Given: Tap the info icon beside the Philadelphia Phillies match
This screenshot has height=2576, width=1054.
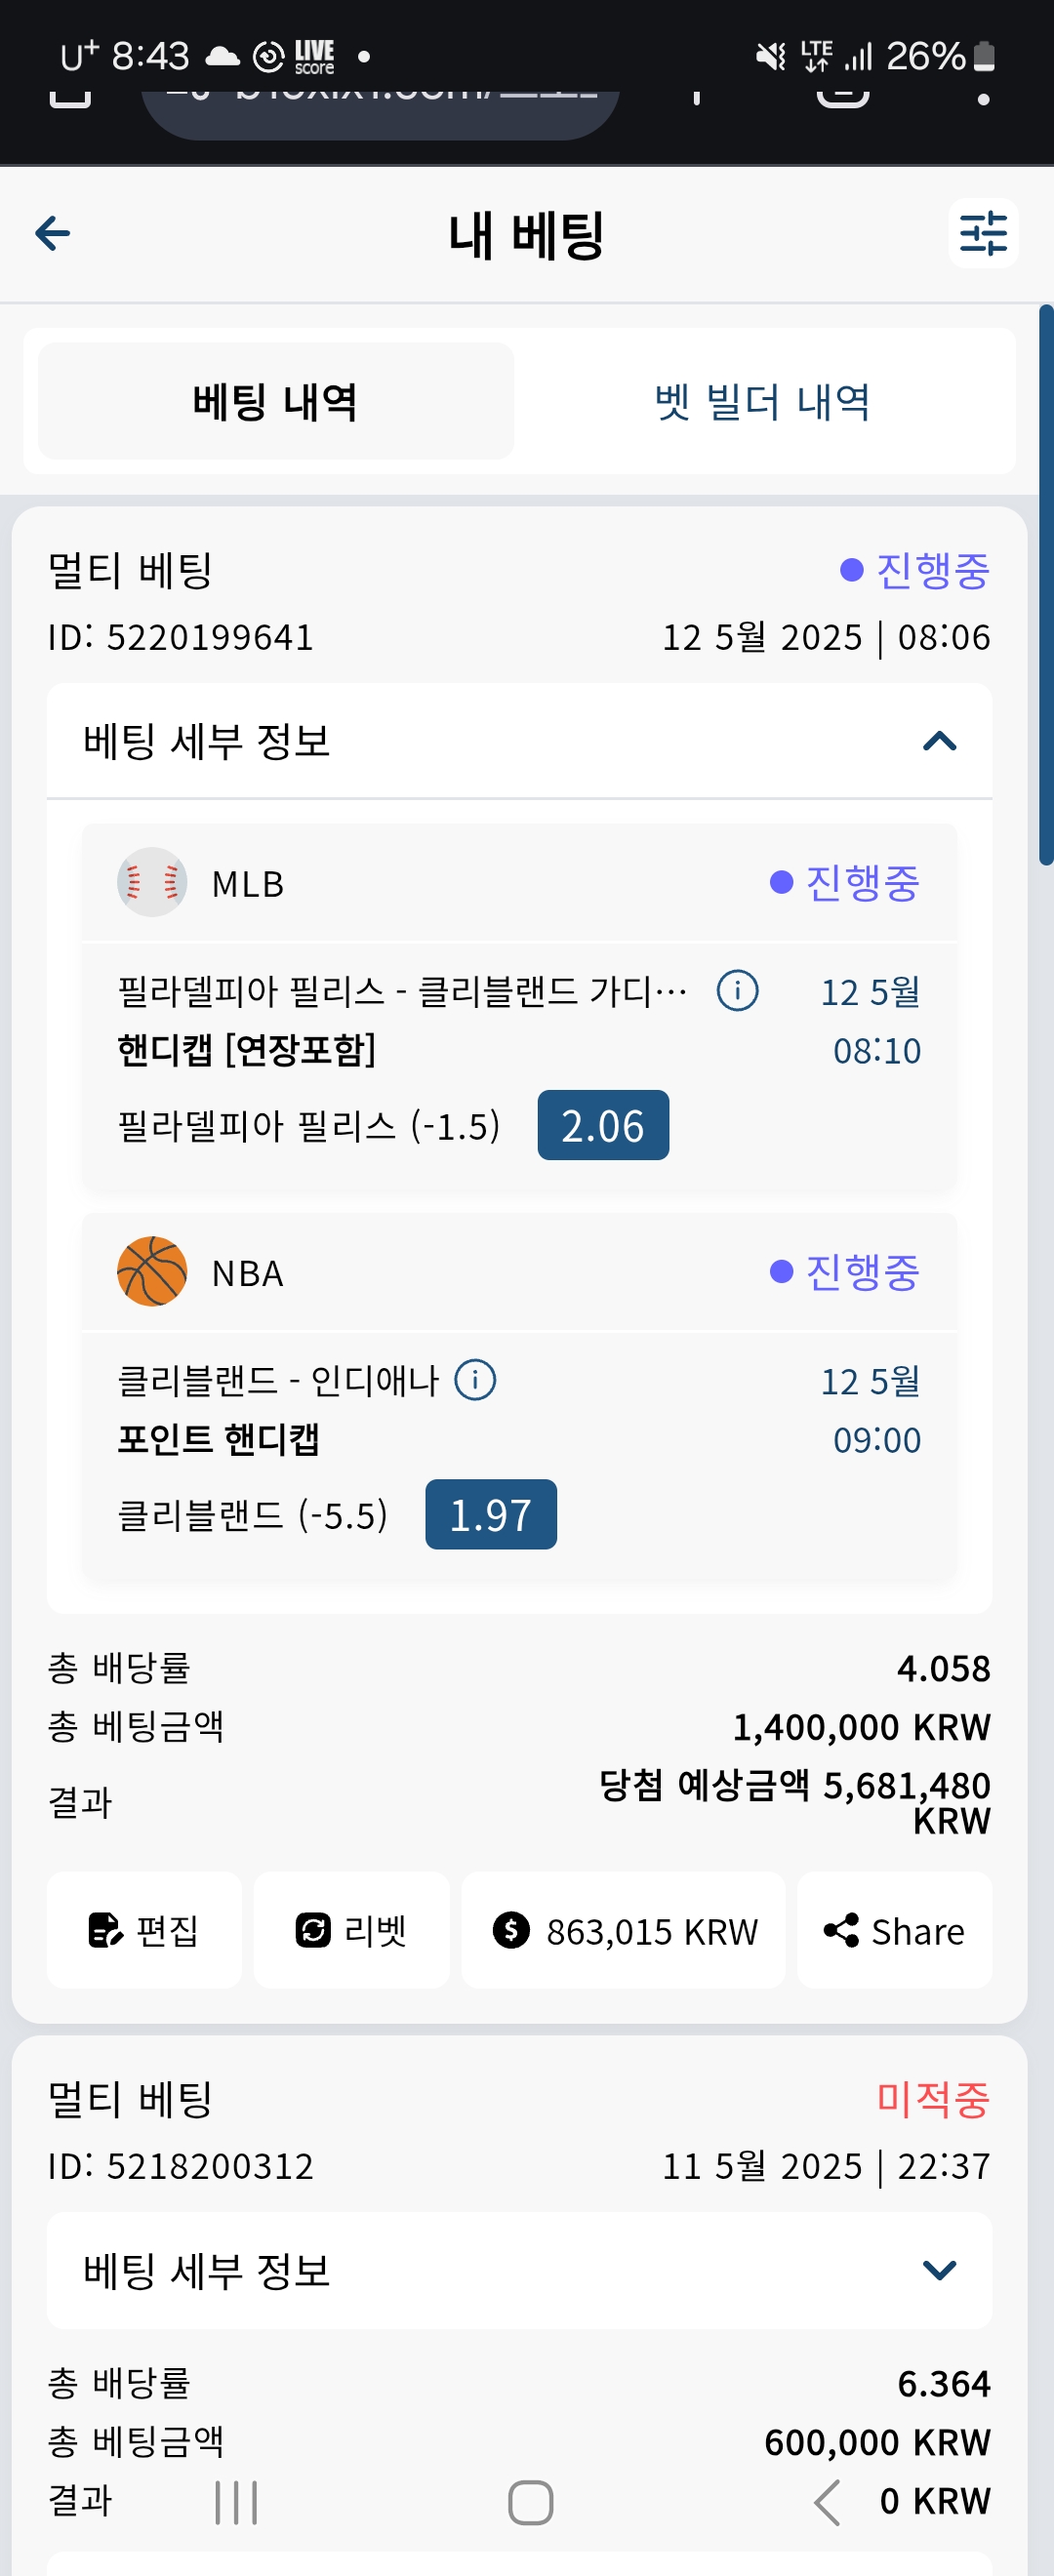Looking at the screenshot, I should pos(738,991).
